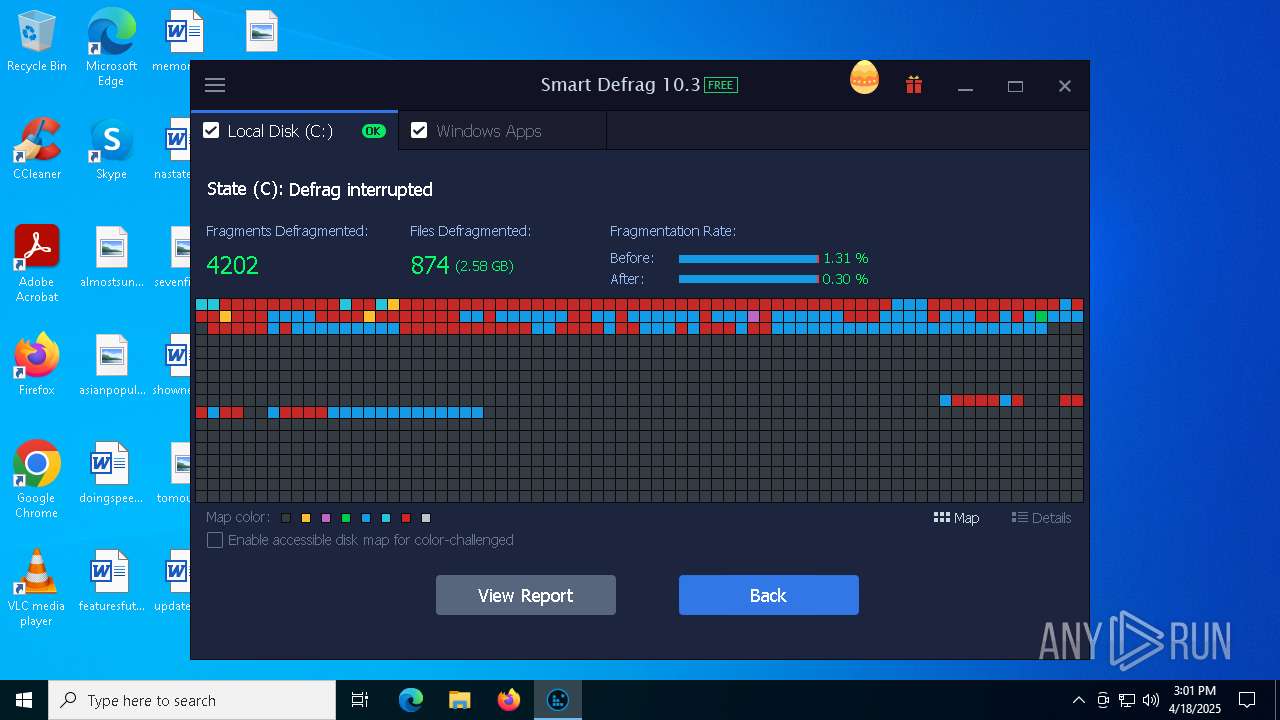The image size is (1280, 720).
Task: Open File Explorer from the taskbar
Action: coord(459,700)
